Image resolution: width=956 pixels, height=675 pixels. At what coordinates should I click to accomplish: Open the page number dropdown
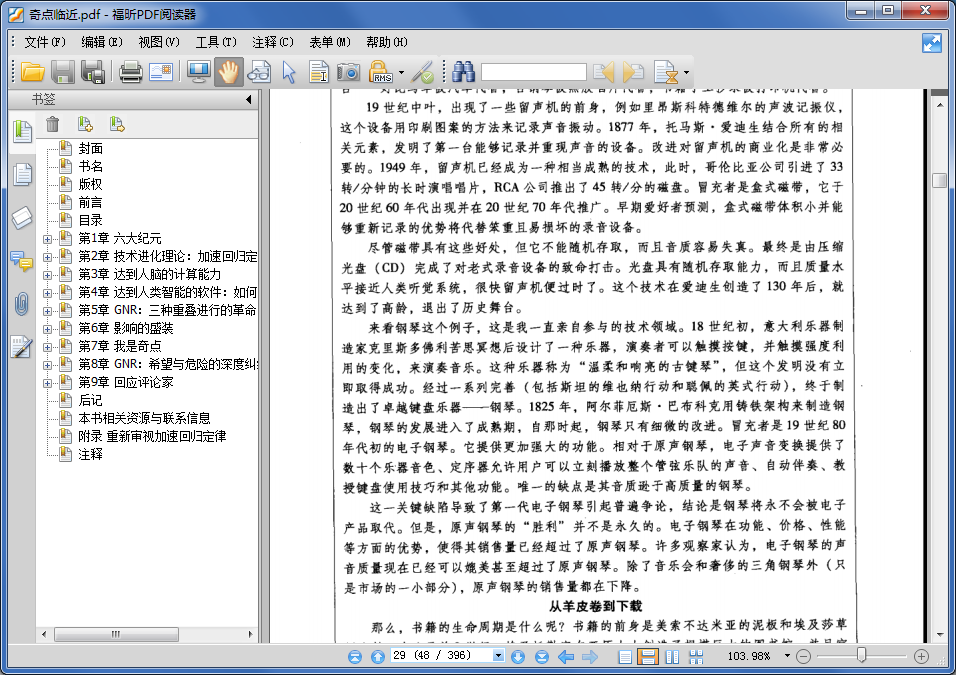[498, 655]
